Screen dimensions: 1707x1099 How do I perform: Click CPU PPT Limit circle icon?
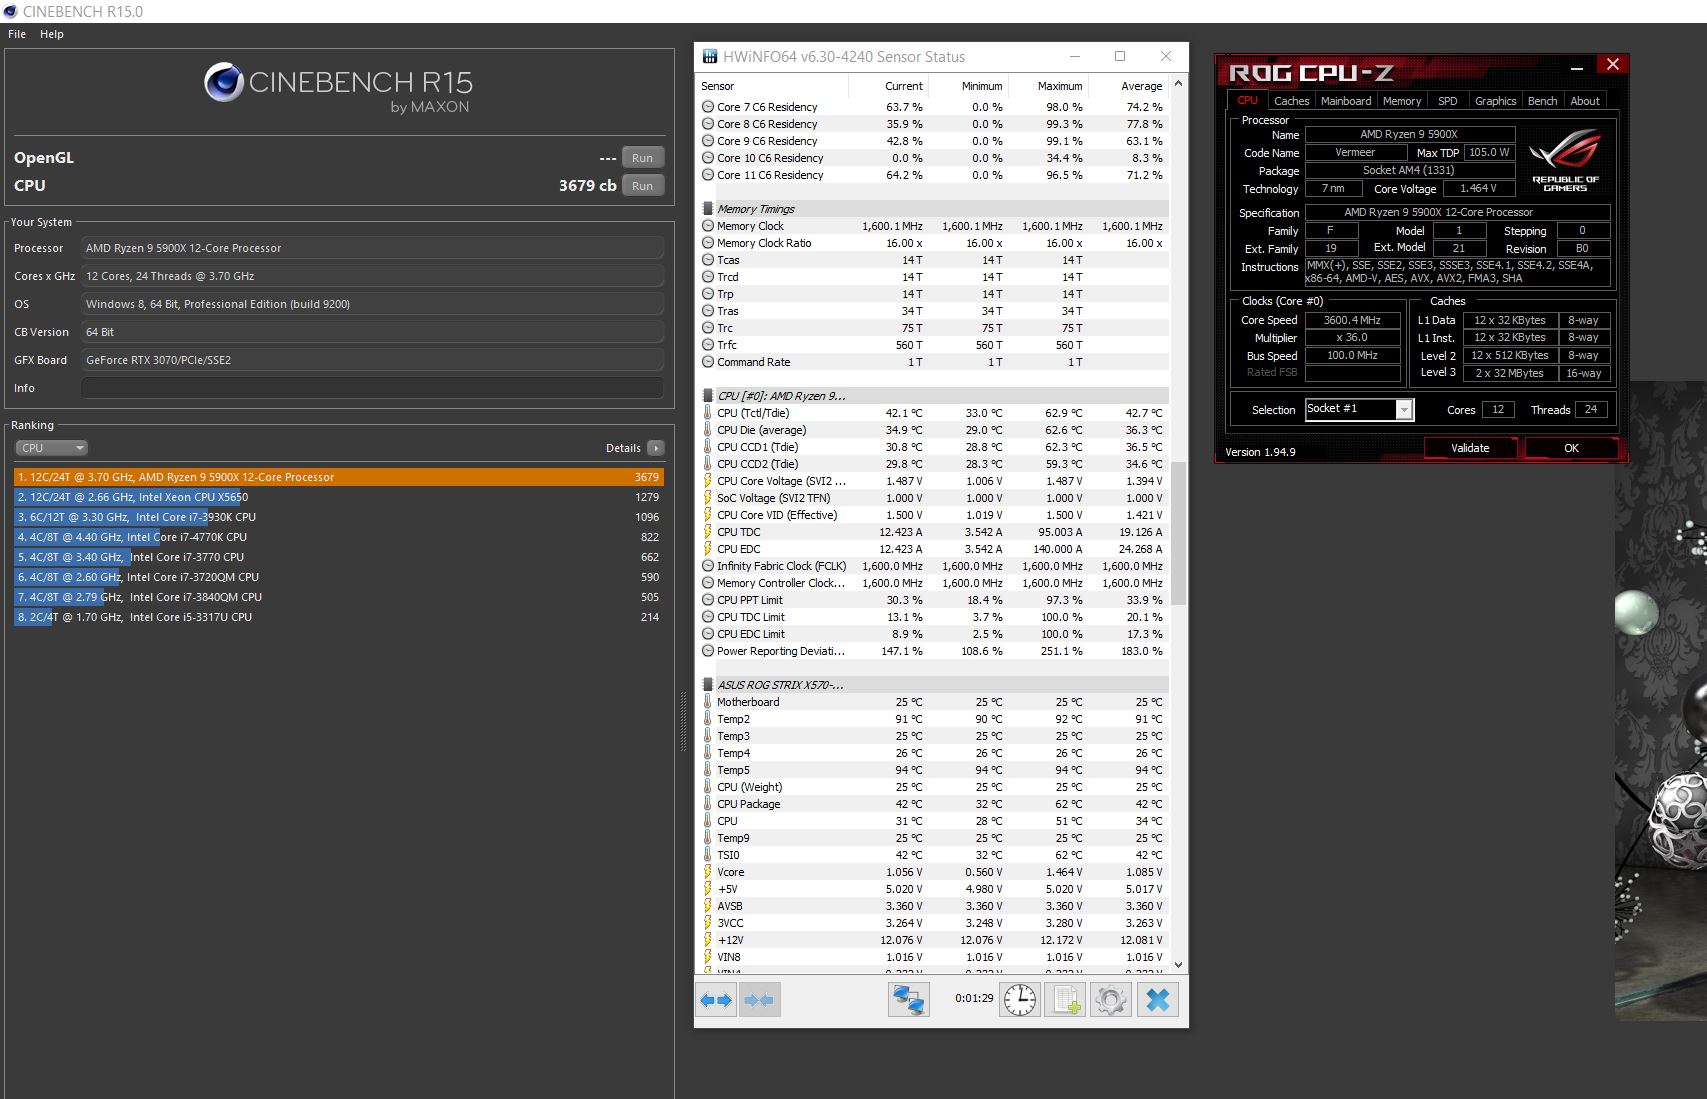pos(708,600)
